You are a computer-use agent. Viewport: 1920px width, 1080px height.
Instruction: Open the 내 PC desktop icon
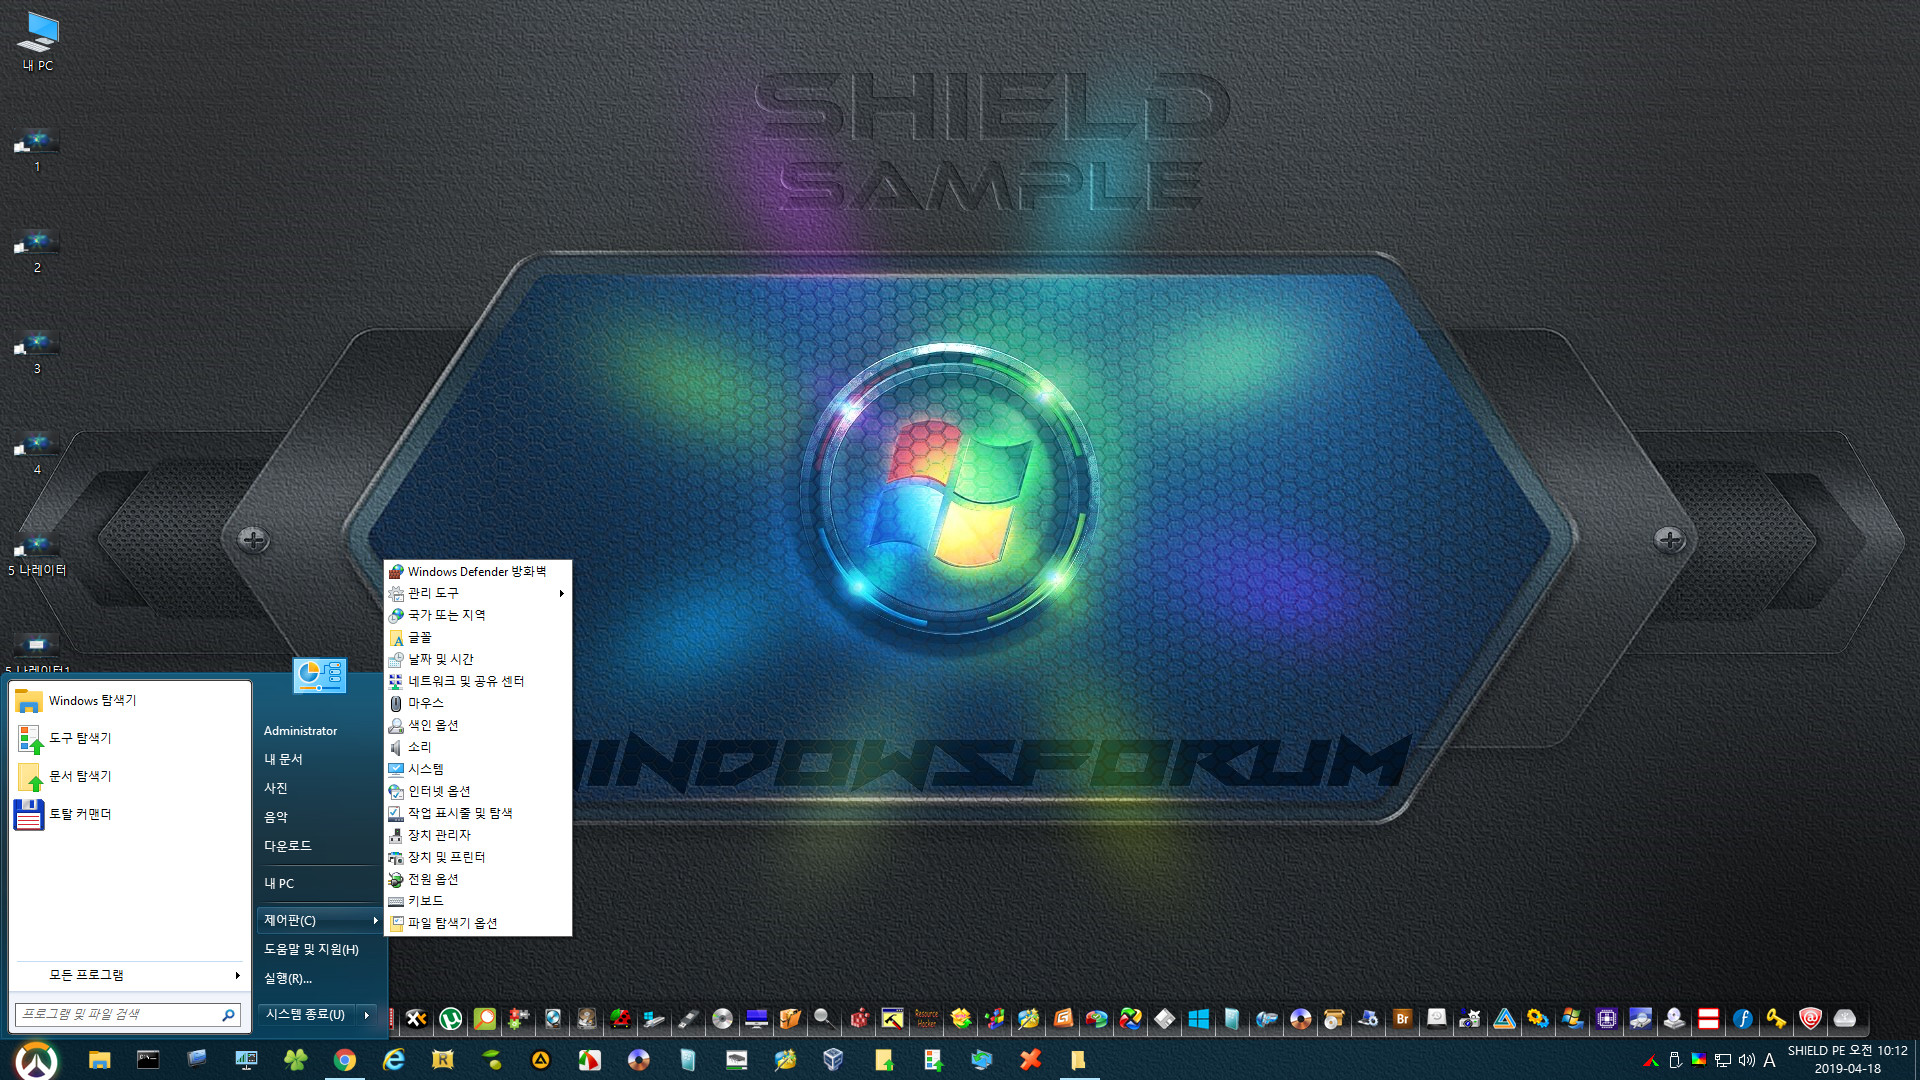(x=38, y=42)
